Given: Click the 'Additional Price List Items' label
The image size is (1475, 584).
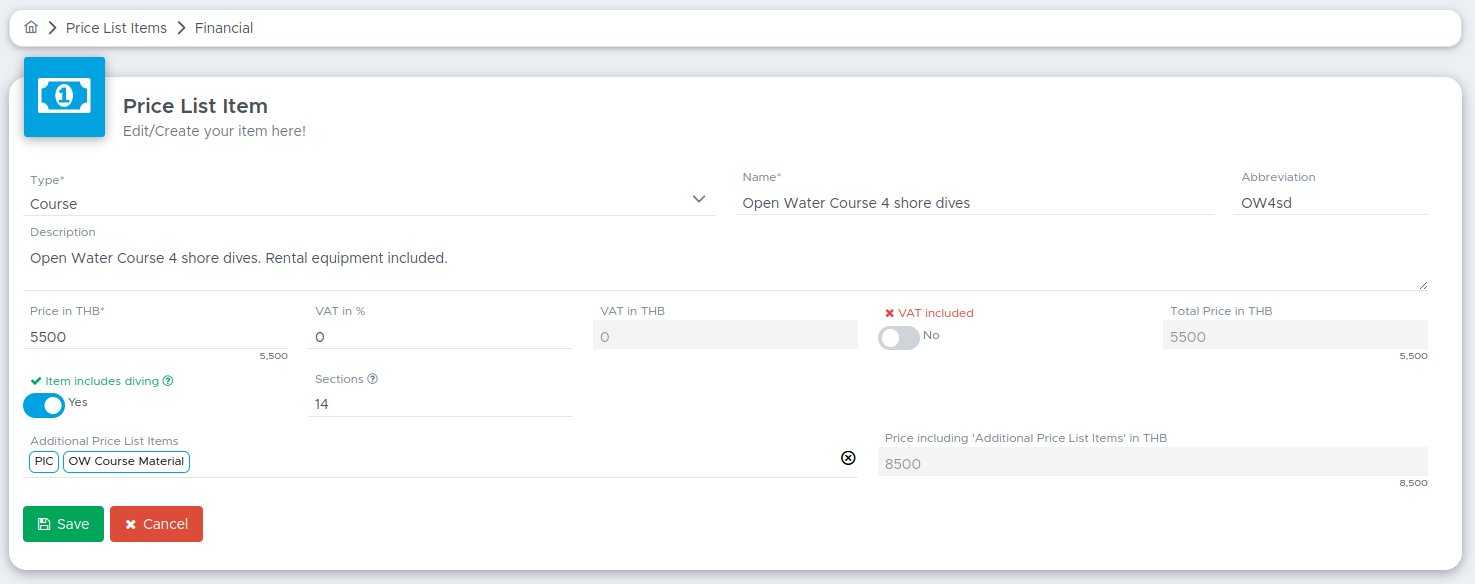Looking at the screenshot, I should [x=104, y=441].
